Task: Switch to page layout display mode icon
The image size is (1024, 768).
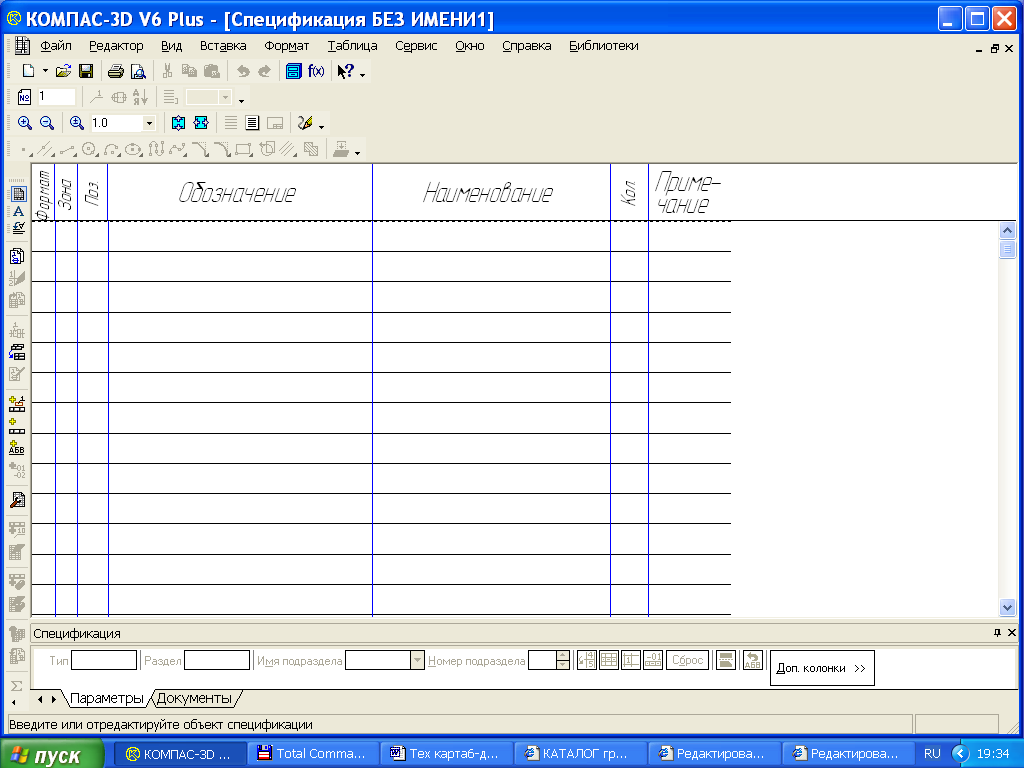Action: pos(252,123)
